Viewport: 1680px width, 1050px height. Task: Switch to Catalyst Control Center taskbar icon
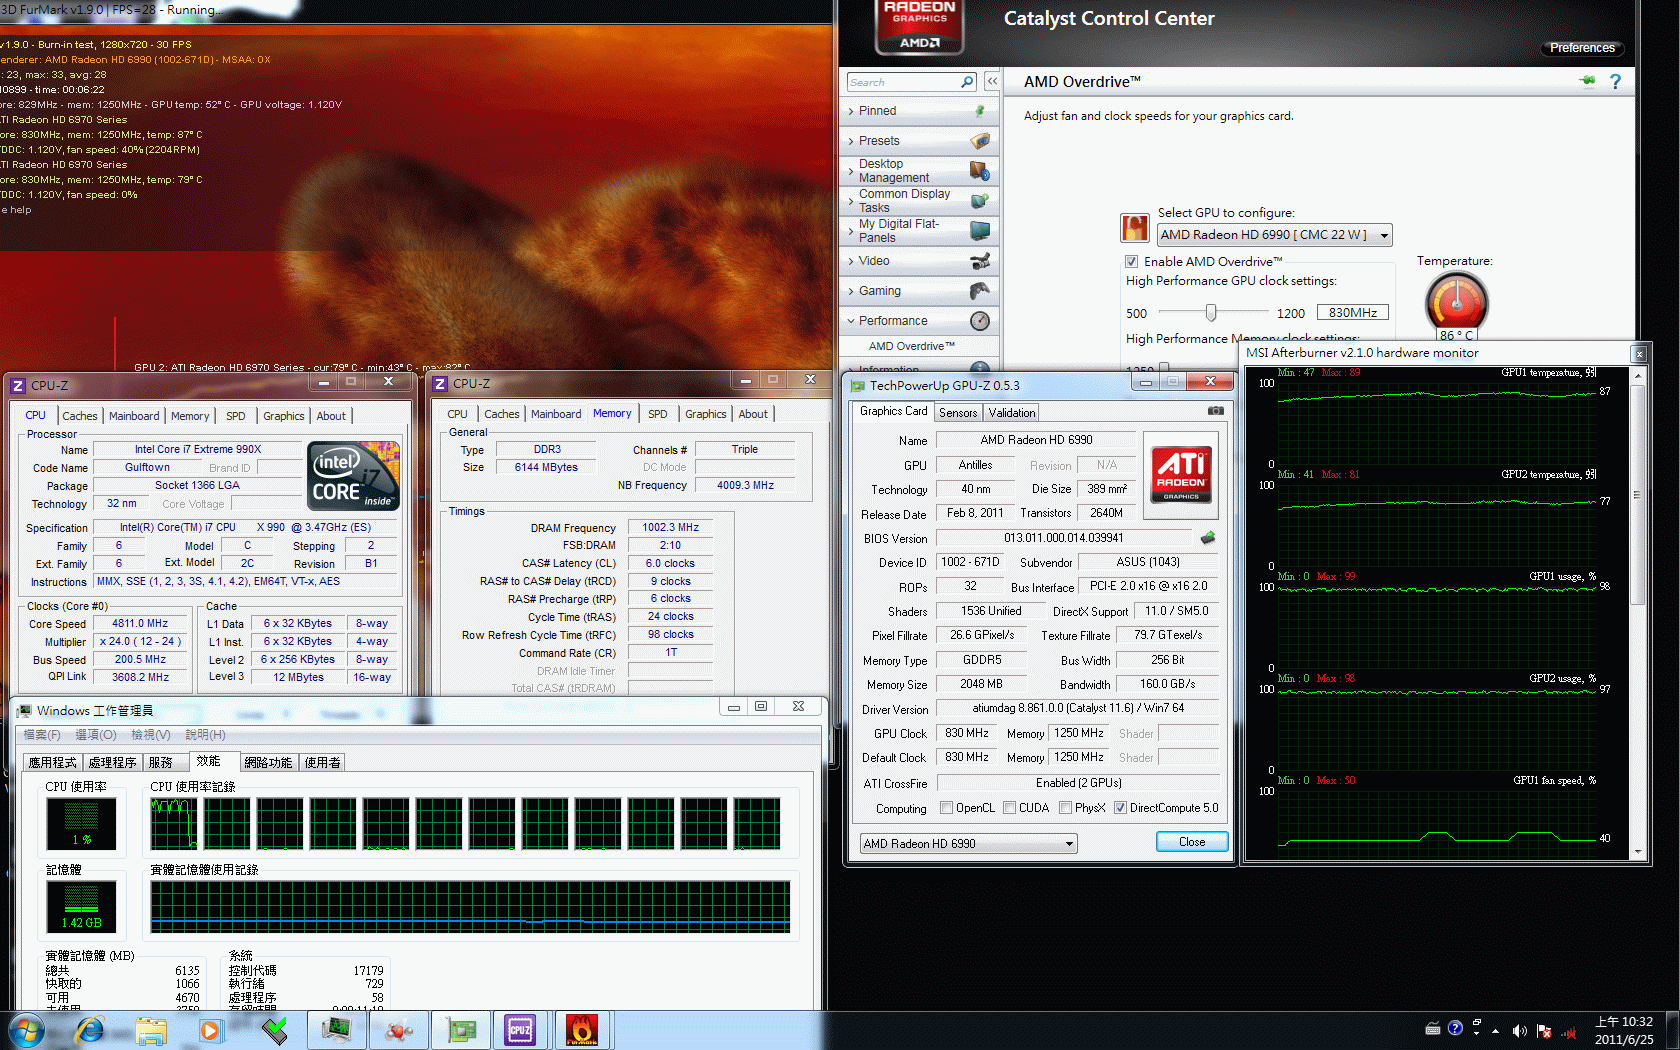(399, 1030)
